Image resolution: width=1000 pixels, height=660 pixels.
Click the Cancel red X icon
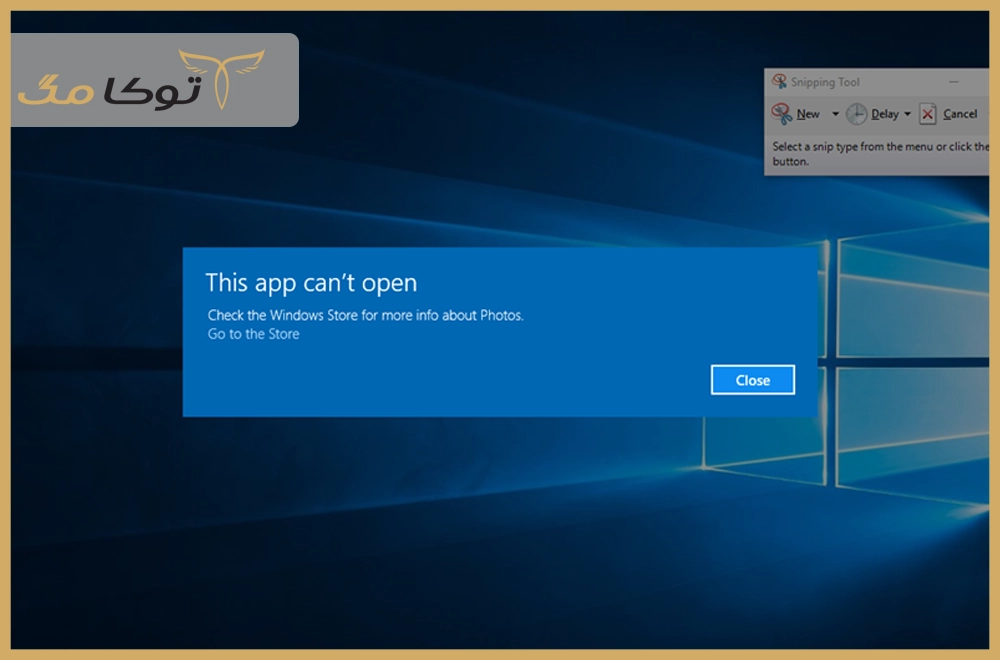pyautogui.click(x=927, y=114)
